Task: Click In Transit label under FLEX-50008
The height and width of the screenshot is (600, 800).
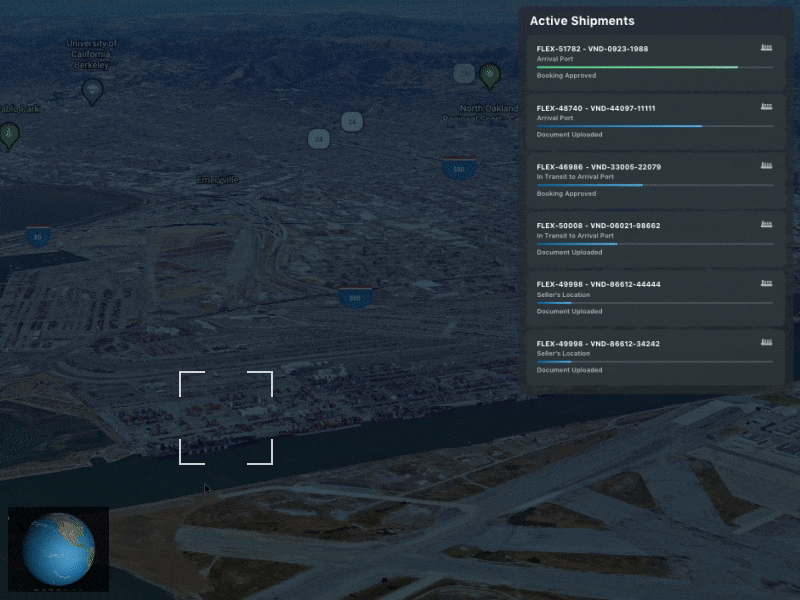Action: click(575, 236)
